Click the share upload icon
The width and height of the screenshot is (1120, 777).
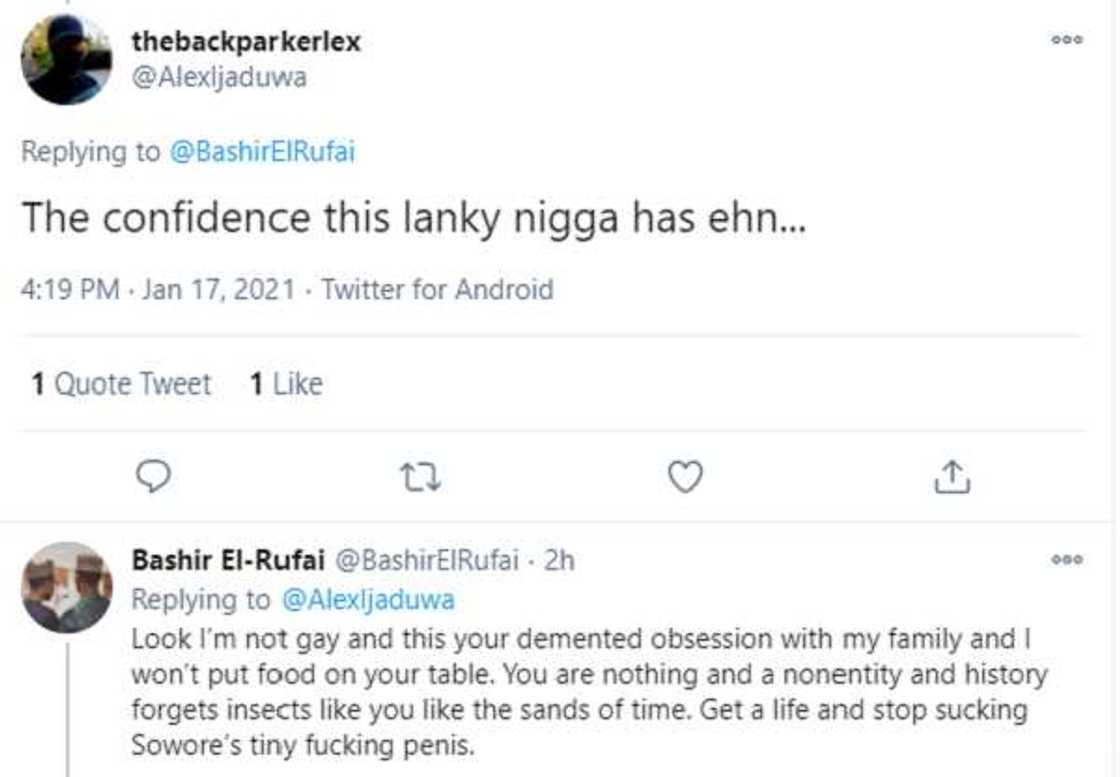(951, 477)
